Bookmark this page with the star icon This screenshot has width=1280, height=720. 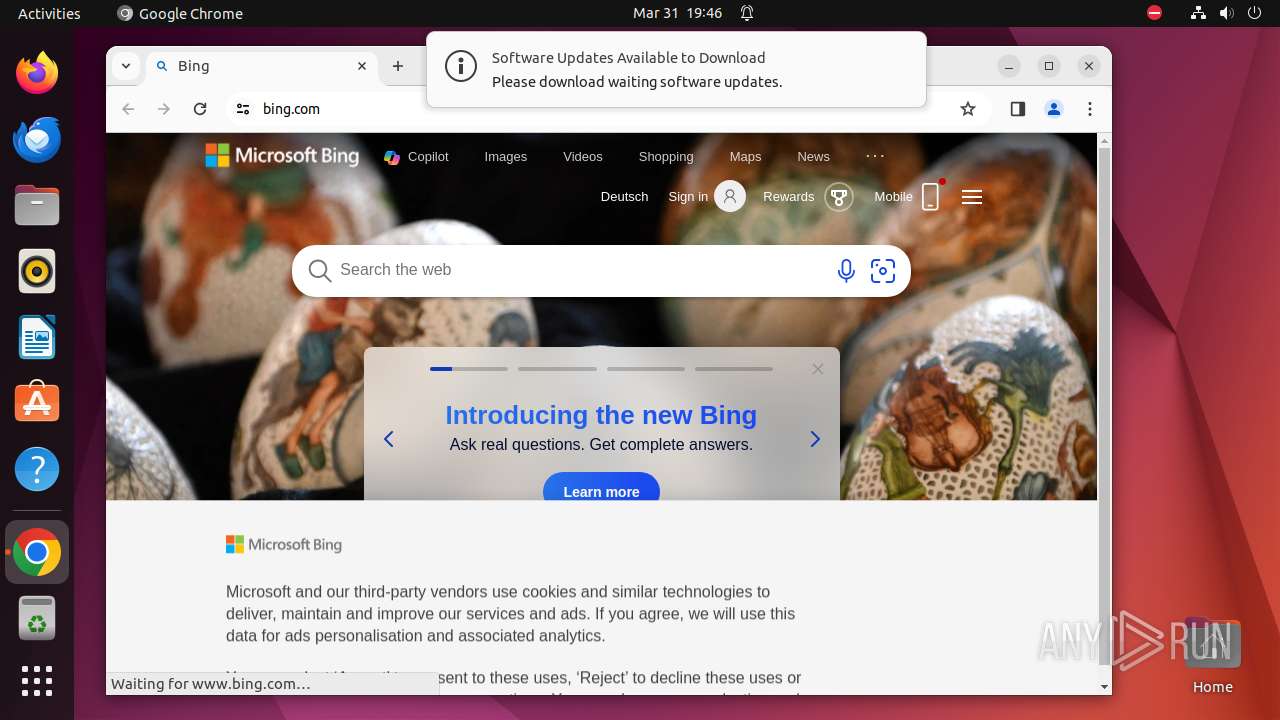(x=967, y=109)
